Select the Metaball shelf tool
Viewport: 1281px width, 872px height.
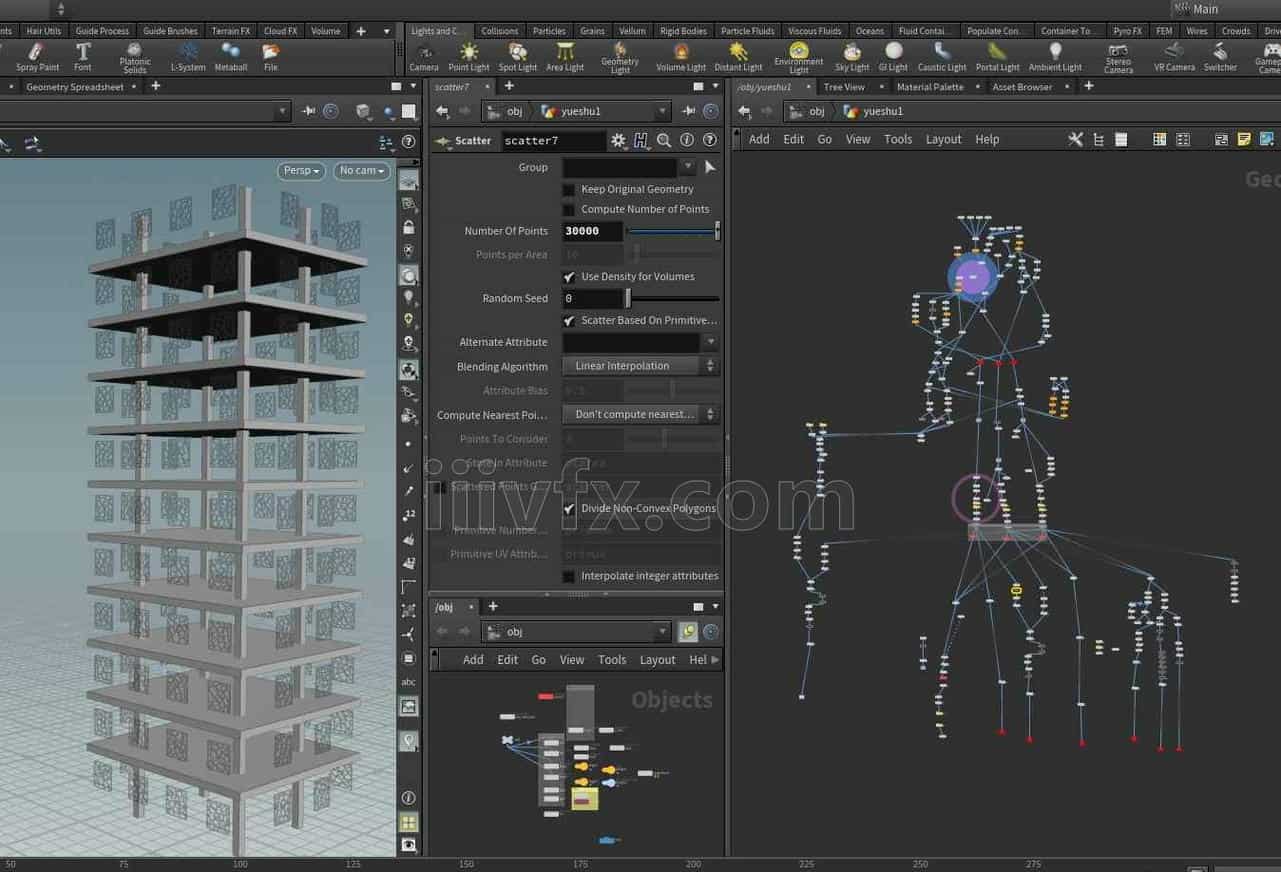click(x=231, y=57)
